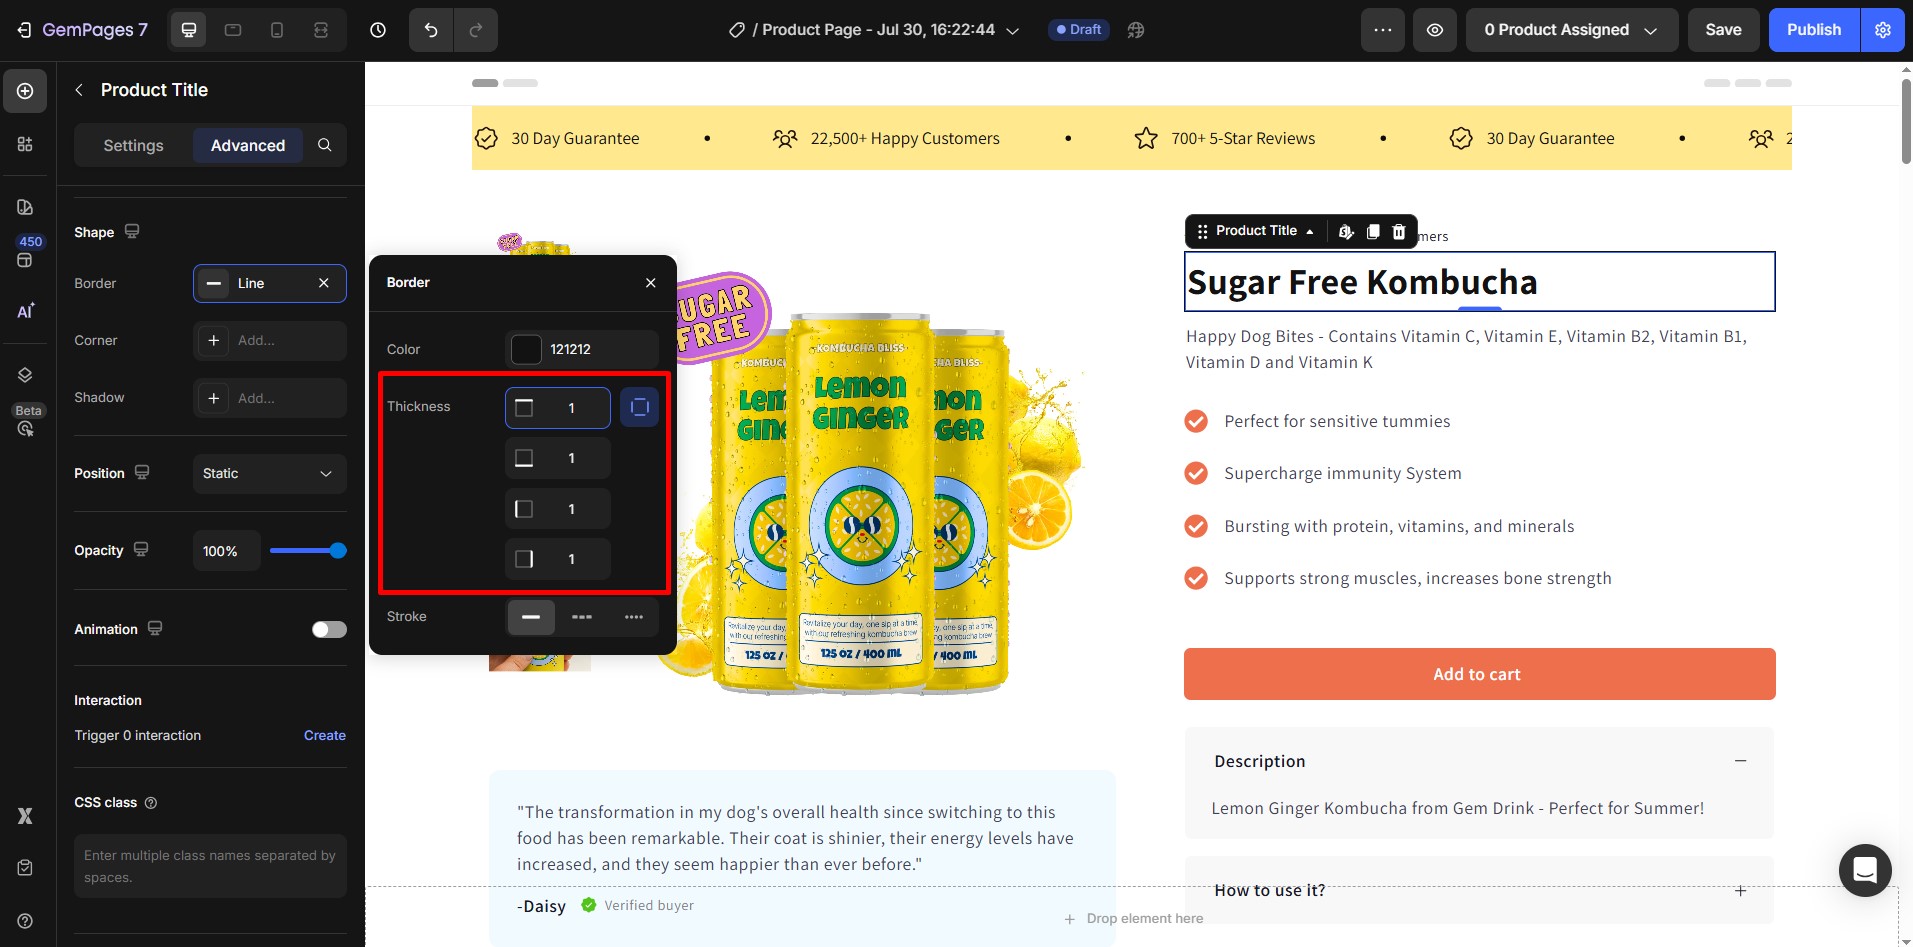The width and height of the screenshot is (1913, 947).
Task: Click the Publish button
Action: tap(1814, 30)
